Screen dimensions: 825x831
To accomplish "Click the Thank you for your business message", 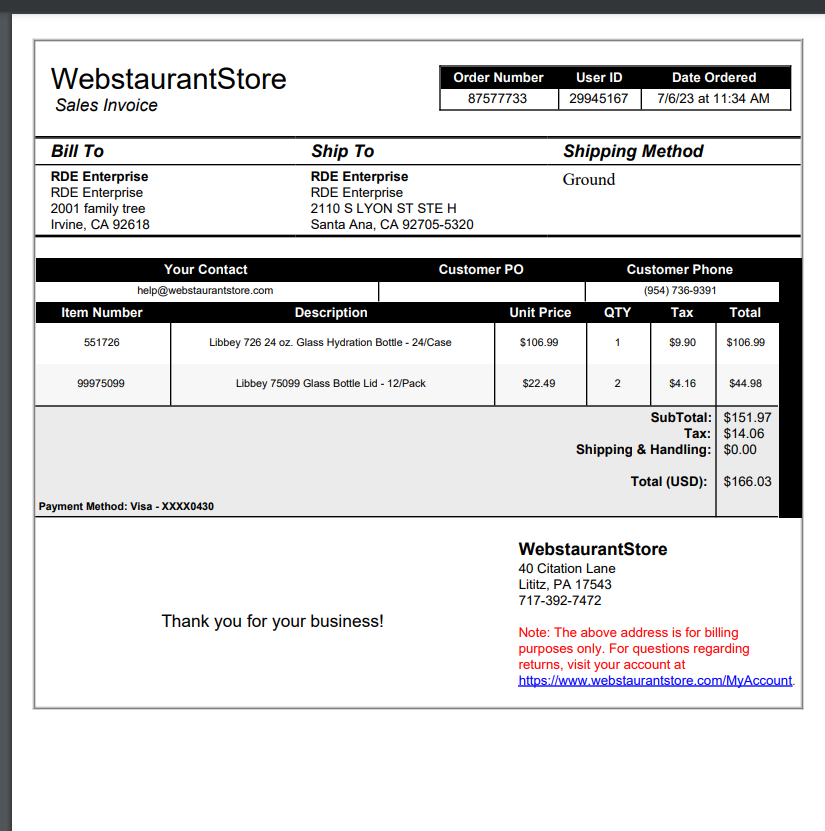I will [x=272, y=621].
